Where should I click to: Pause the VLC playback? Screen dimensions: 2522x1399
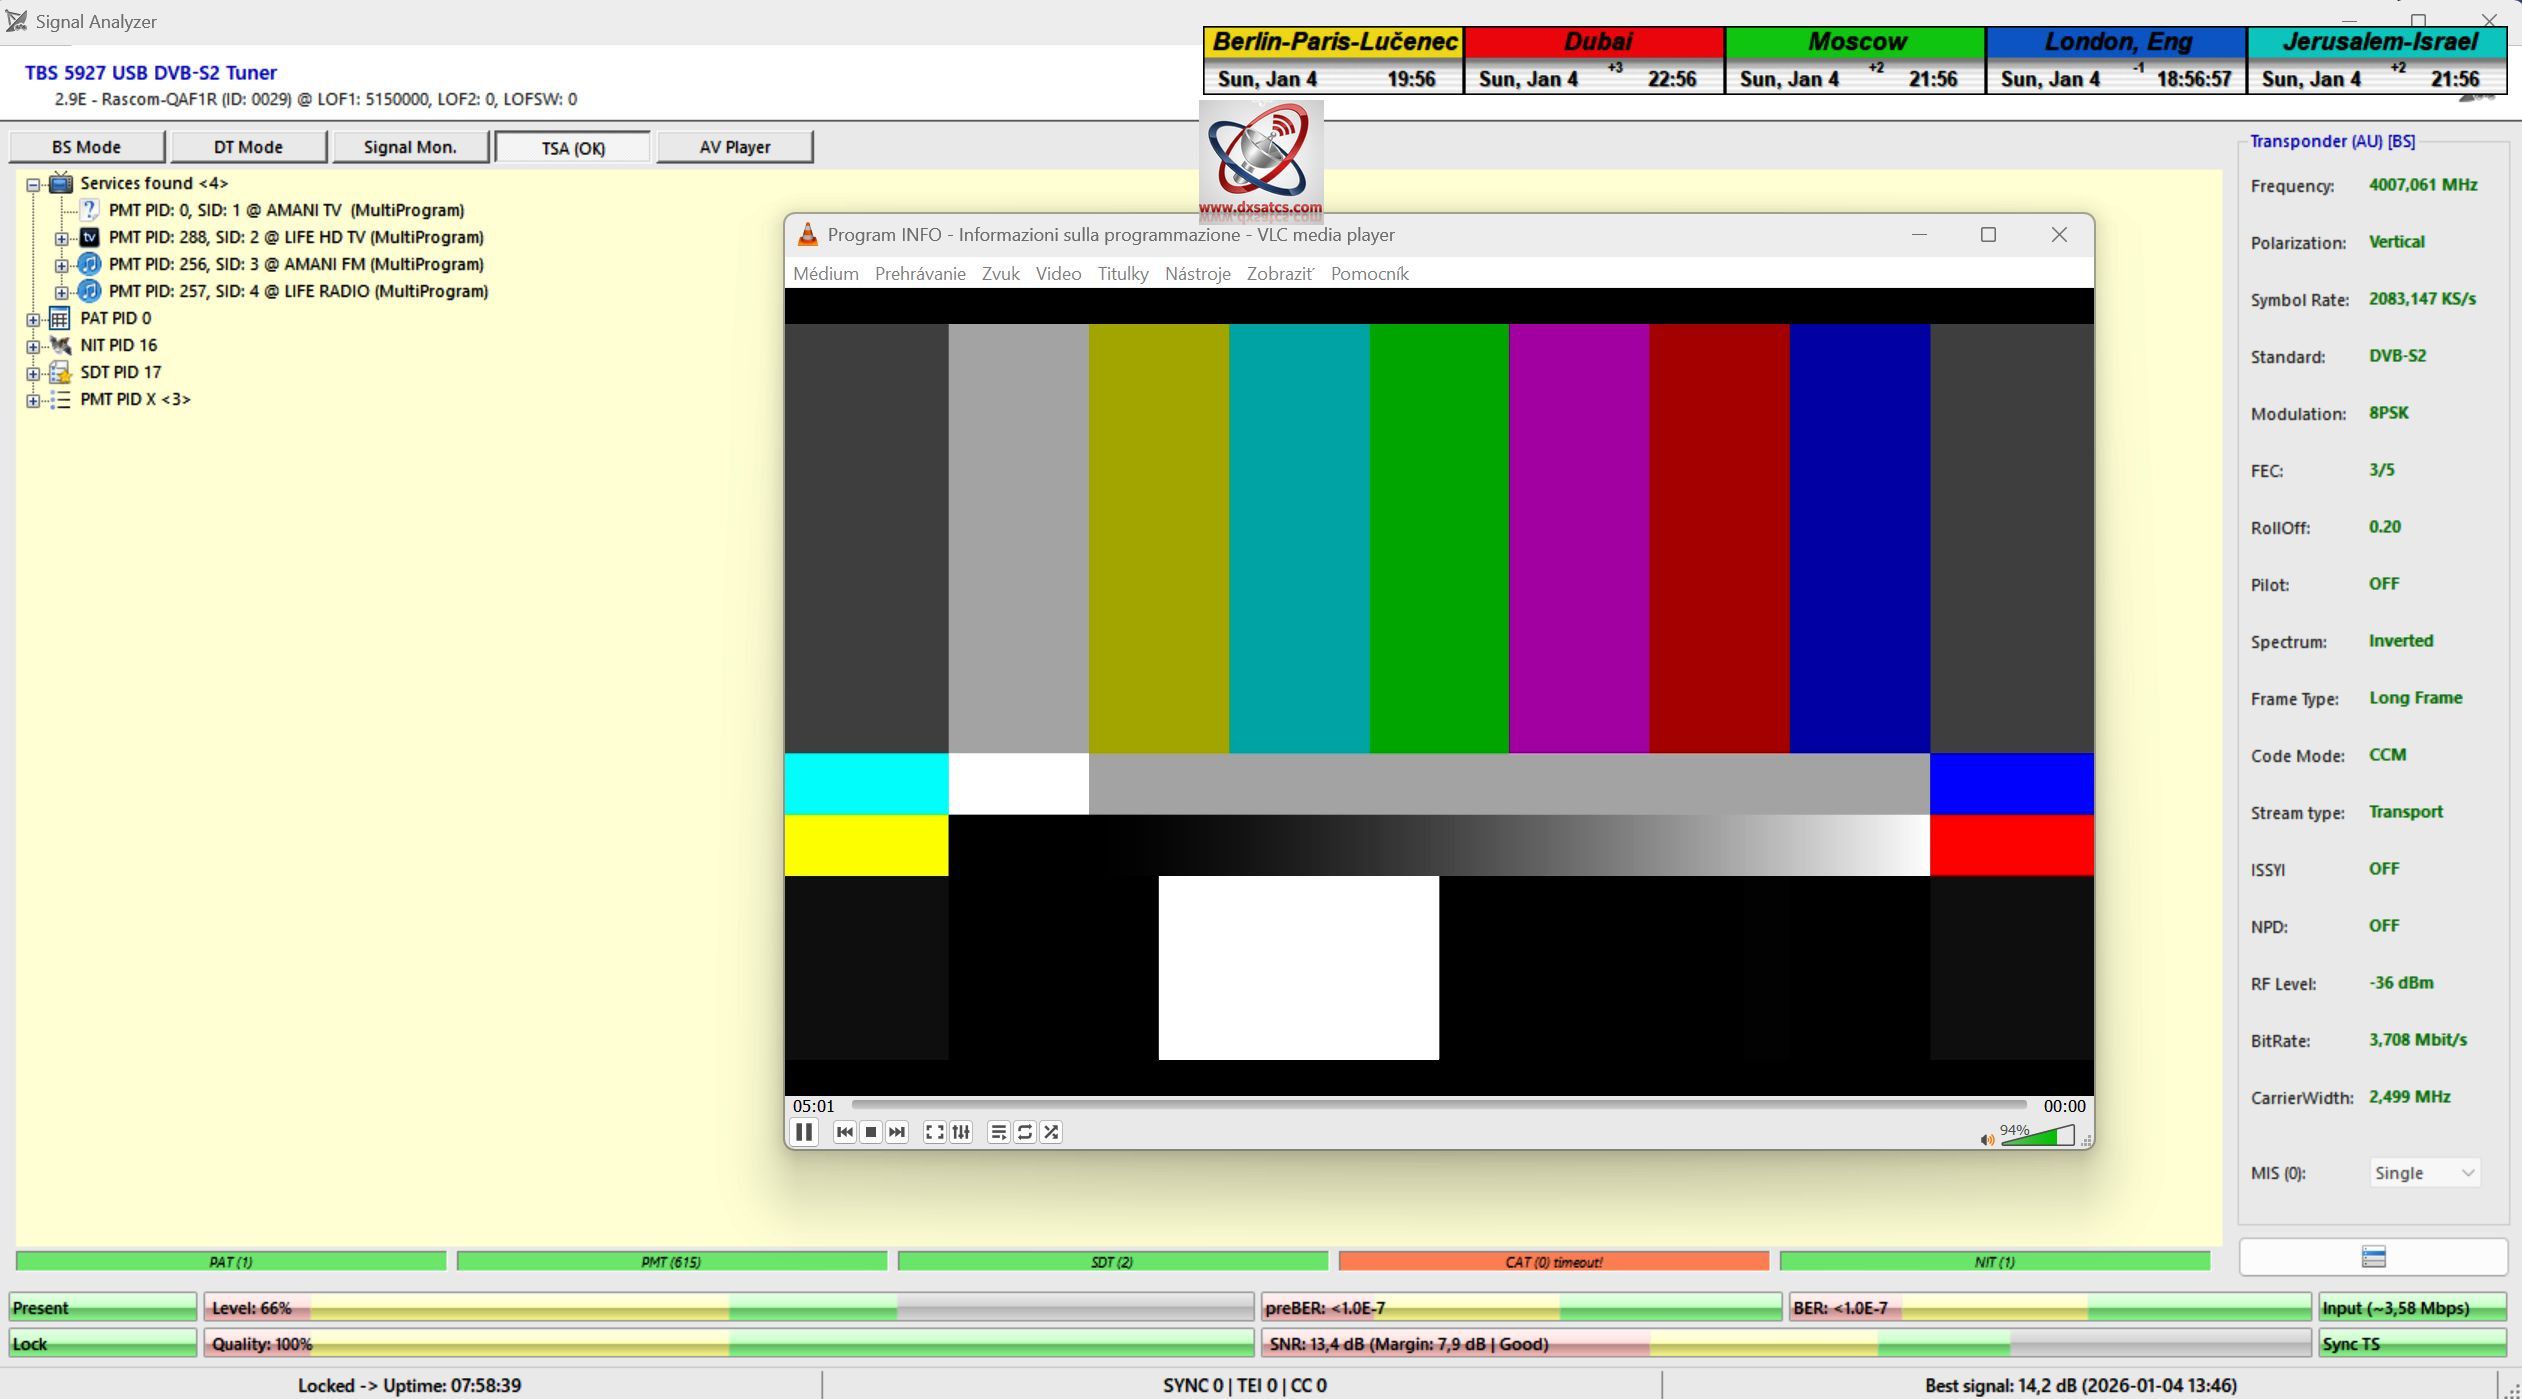click(x=803, y=1132)
